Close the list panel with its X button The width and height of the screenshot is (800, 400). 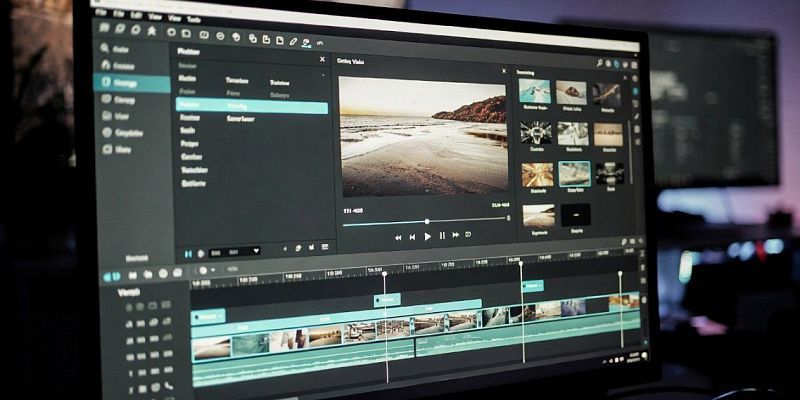coord(322,60)
